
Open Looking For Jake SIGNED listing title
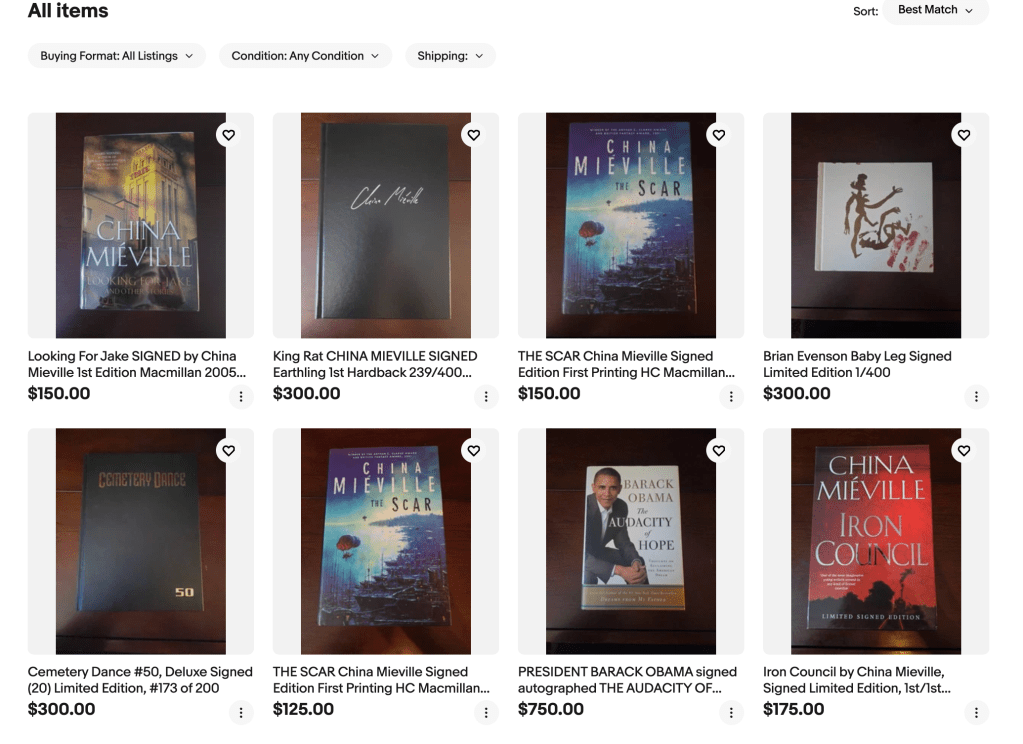point(137,364)
